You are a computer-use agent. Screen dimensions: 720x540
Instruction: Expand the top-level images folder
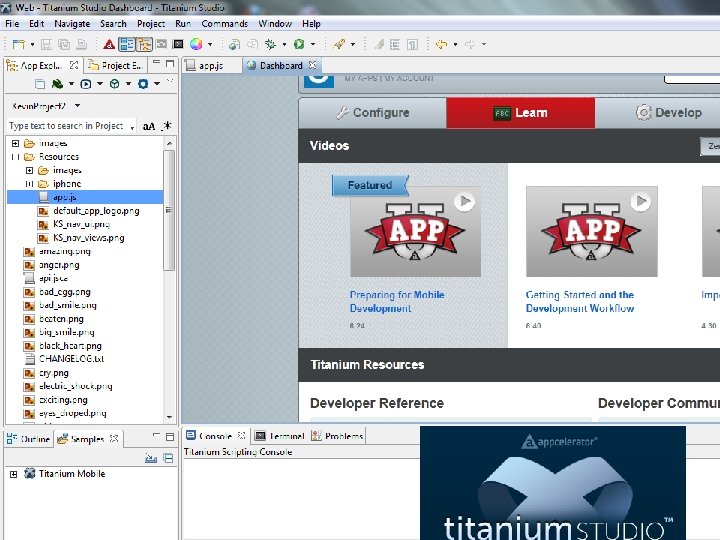tap(16, 143)
